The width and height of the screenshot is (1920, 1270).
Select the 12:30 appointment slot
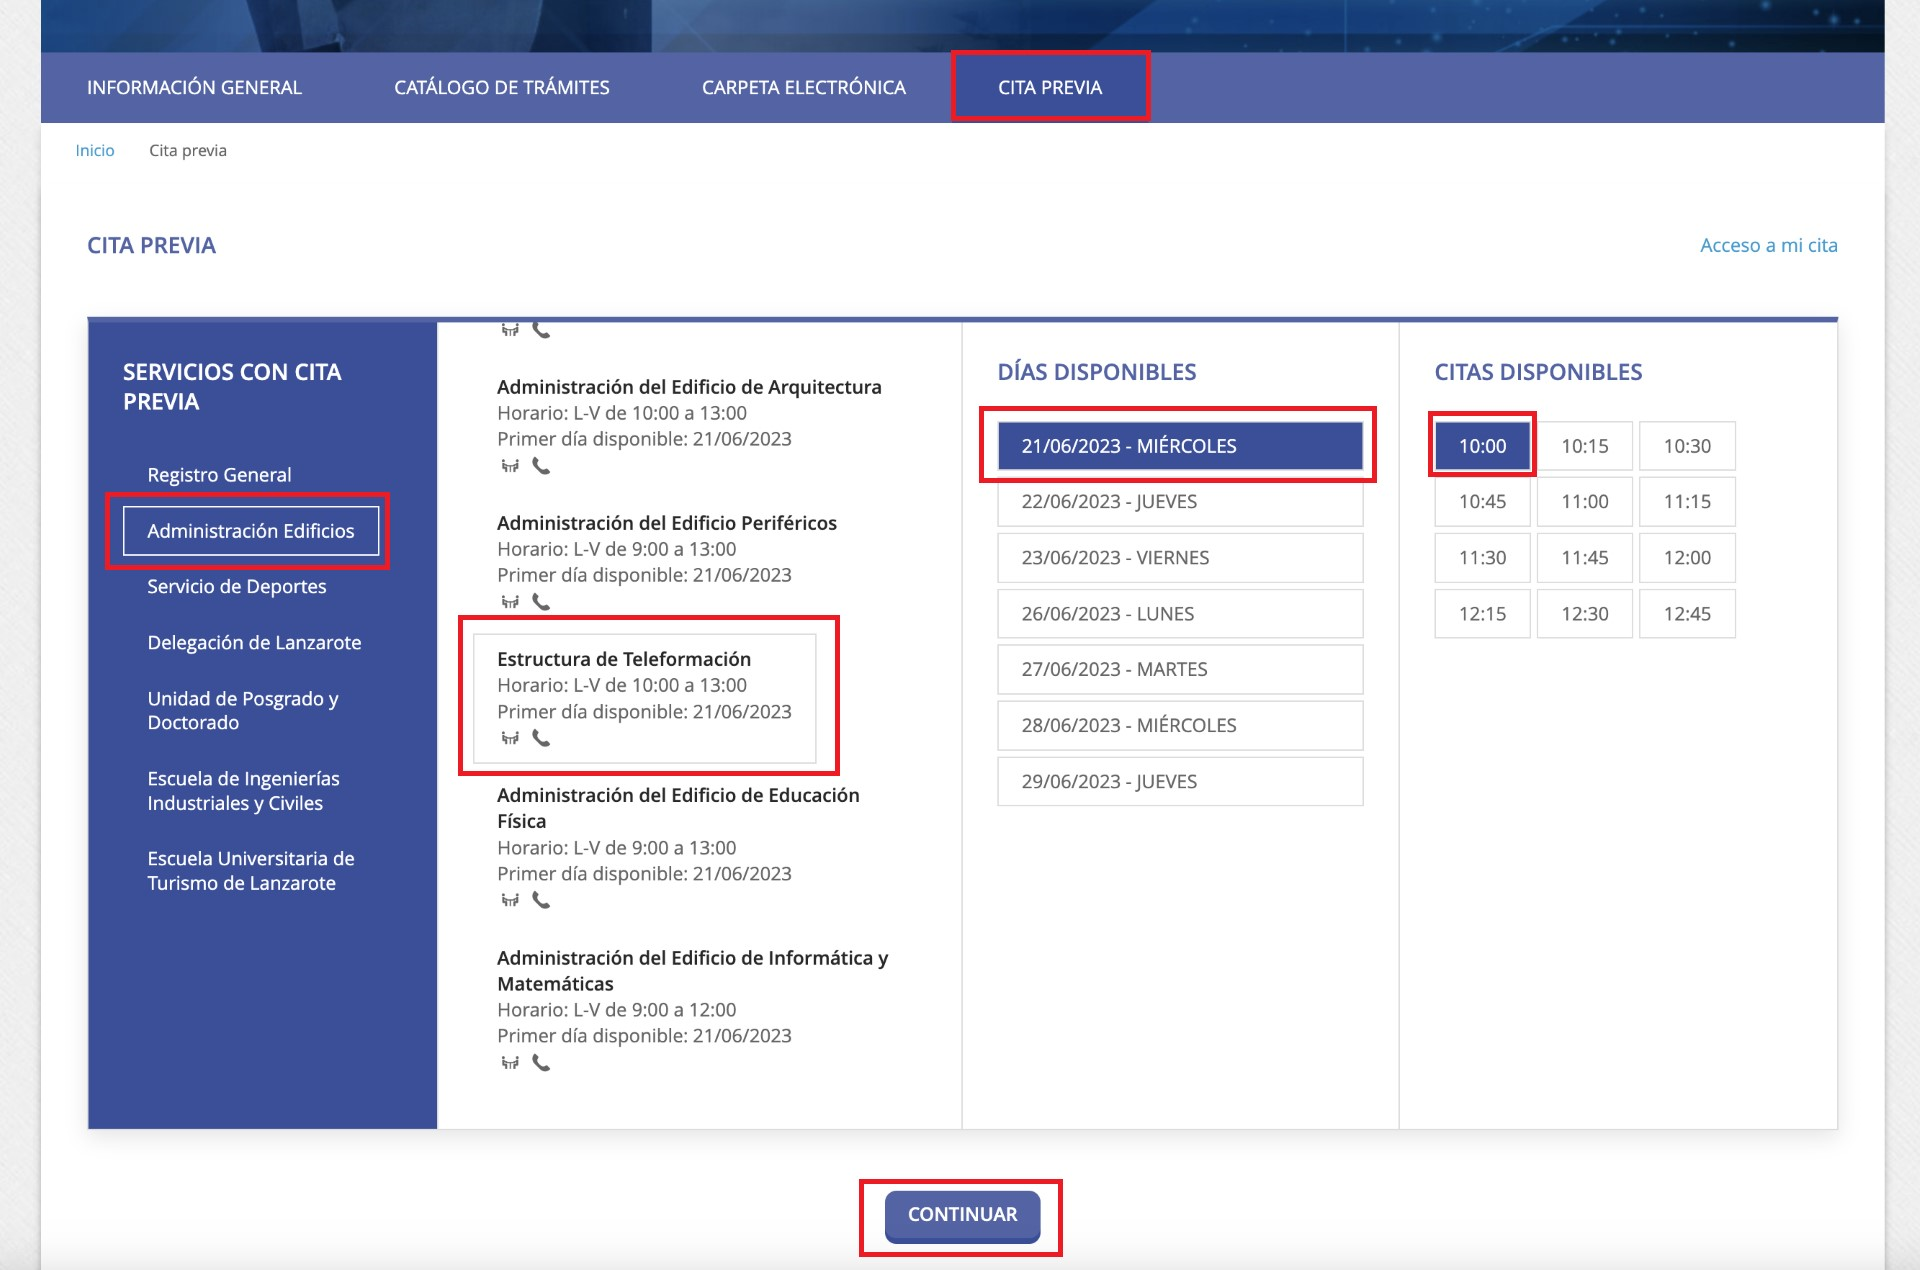1585,614
